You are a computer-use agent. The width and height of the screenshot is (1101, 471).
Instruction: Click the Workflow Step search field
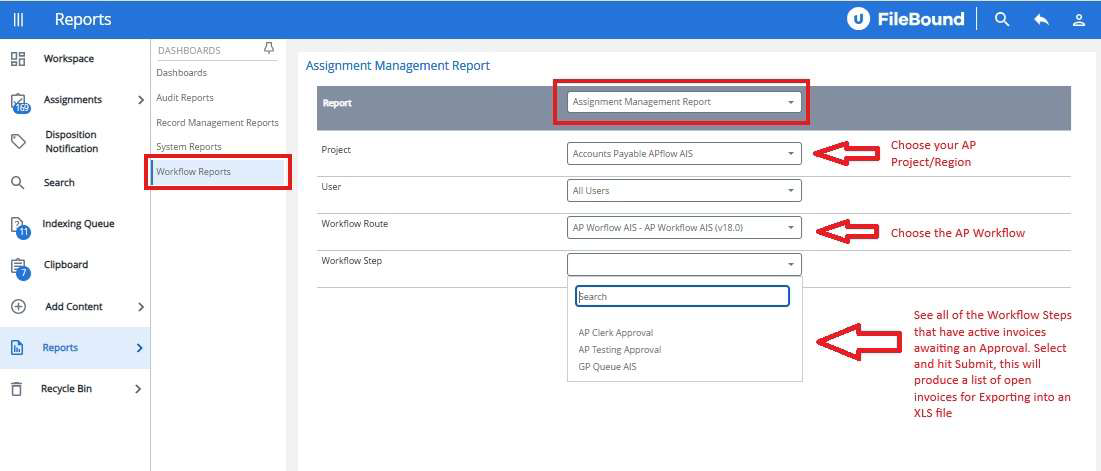[x=683, y=296]
